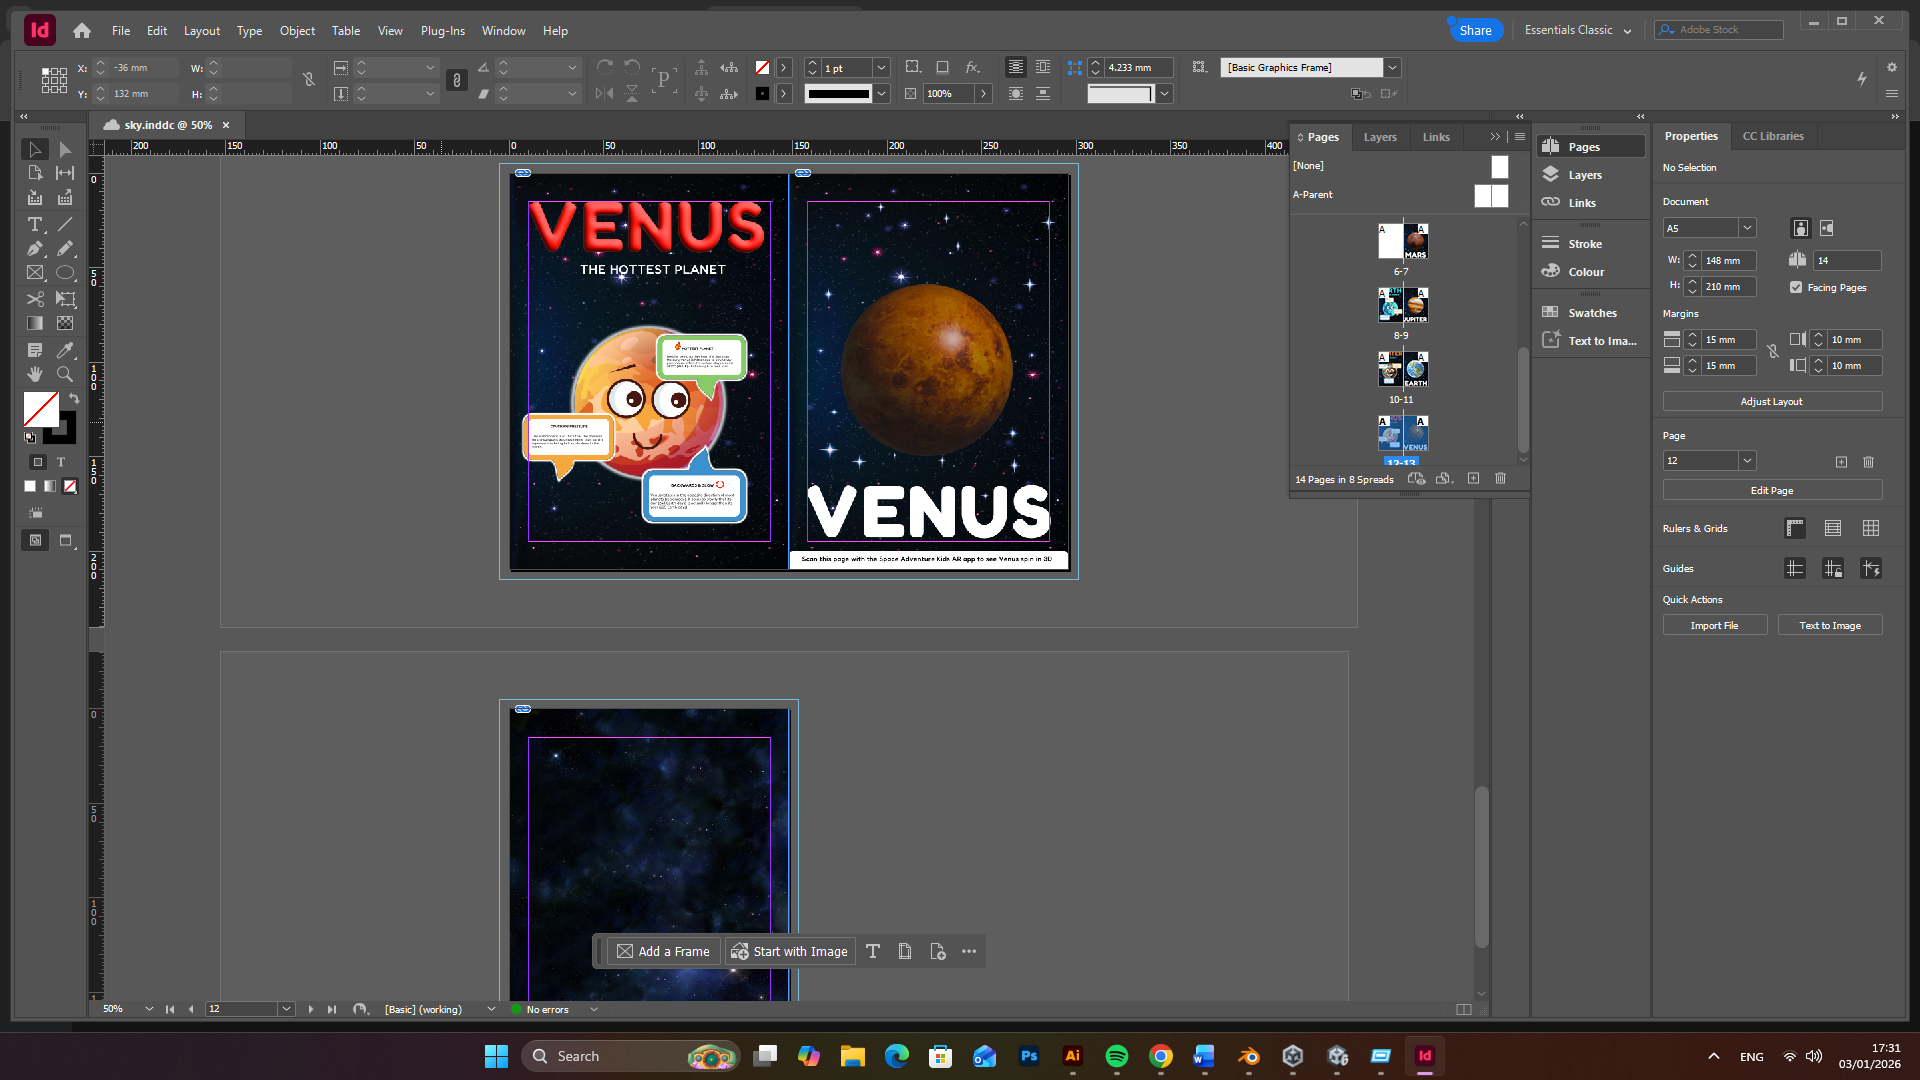1920x1080 pixels.
Task: Select the Type tool
Action: click(x=35, y=224)
